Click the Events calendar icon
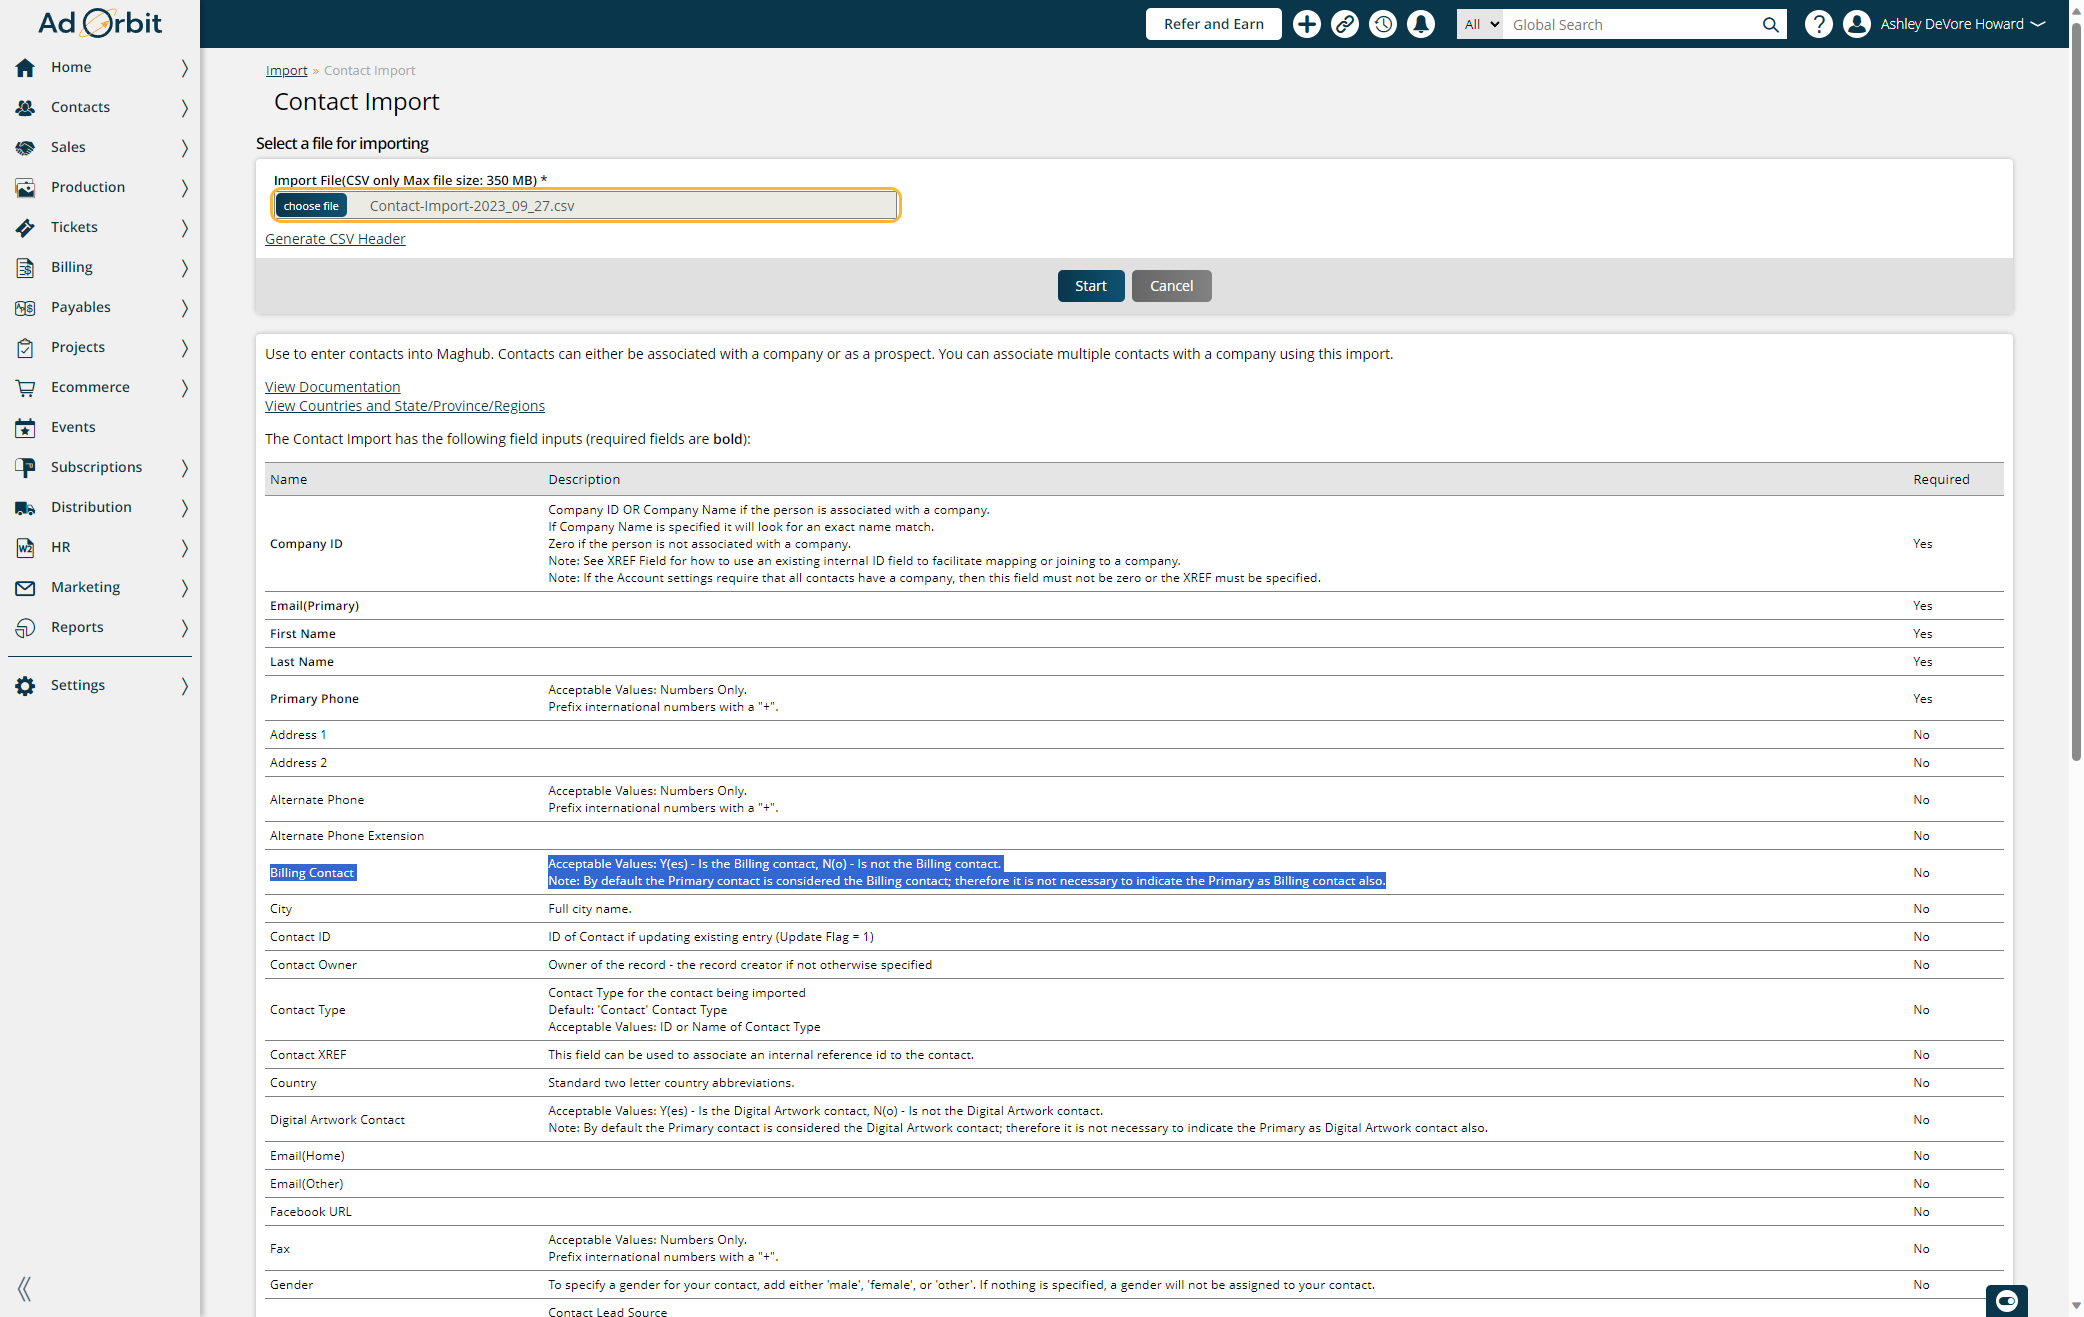The width and height of the screenshot is (2084, 1317). coord(25,427)
